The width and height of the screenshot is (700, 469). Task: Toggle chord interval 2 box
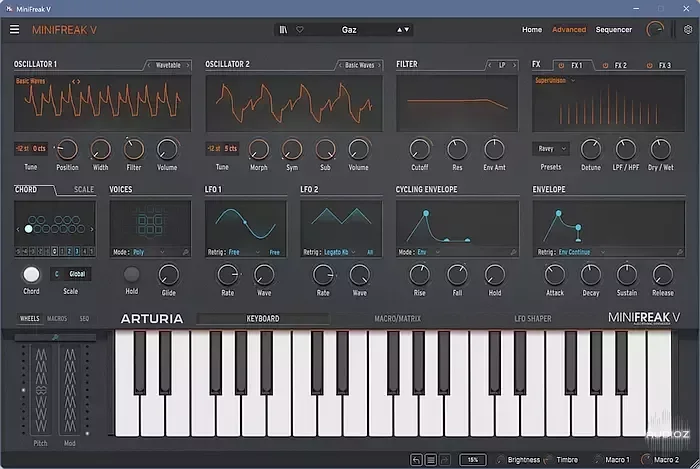[69, 252]
